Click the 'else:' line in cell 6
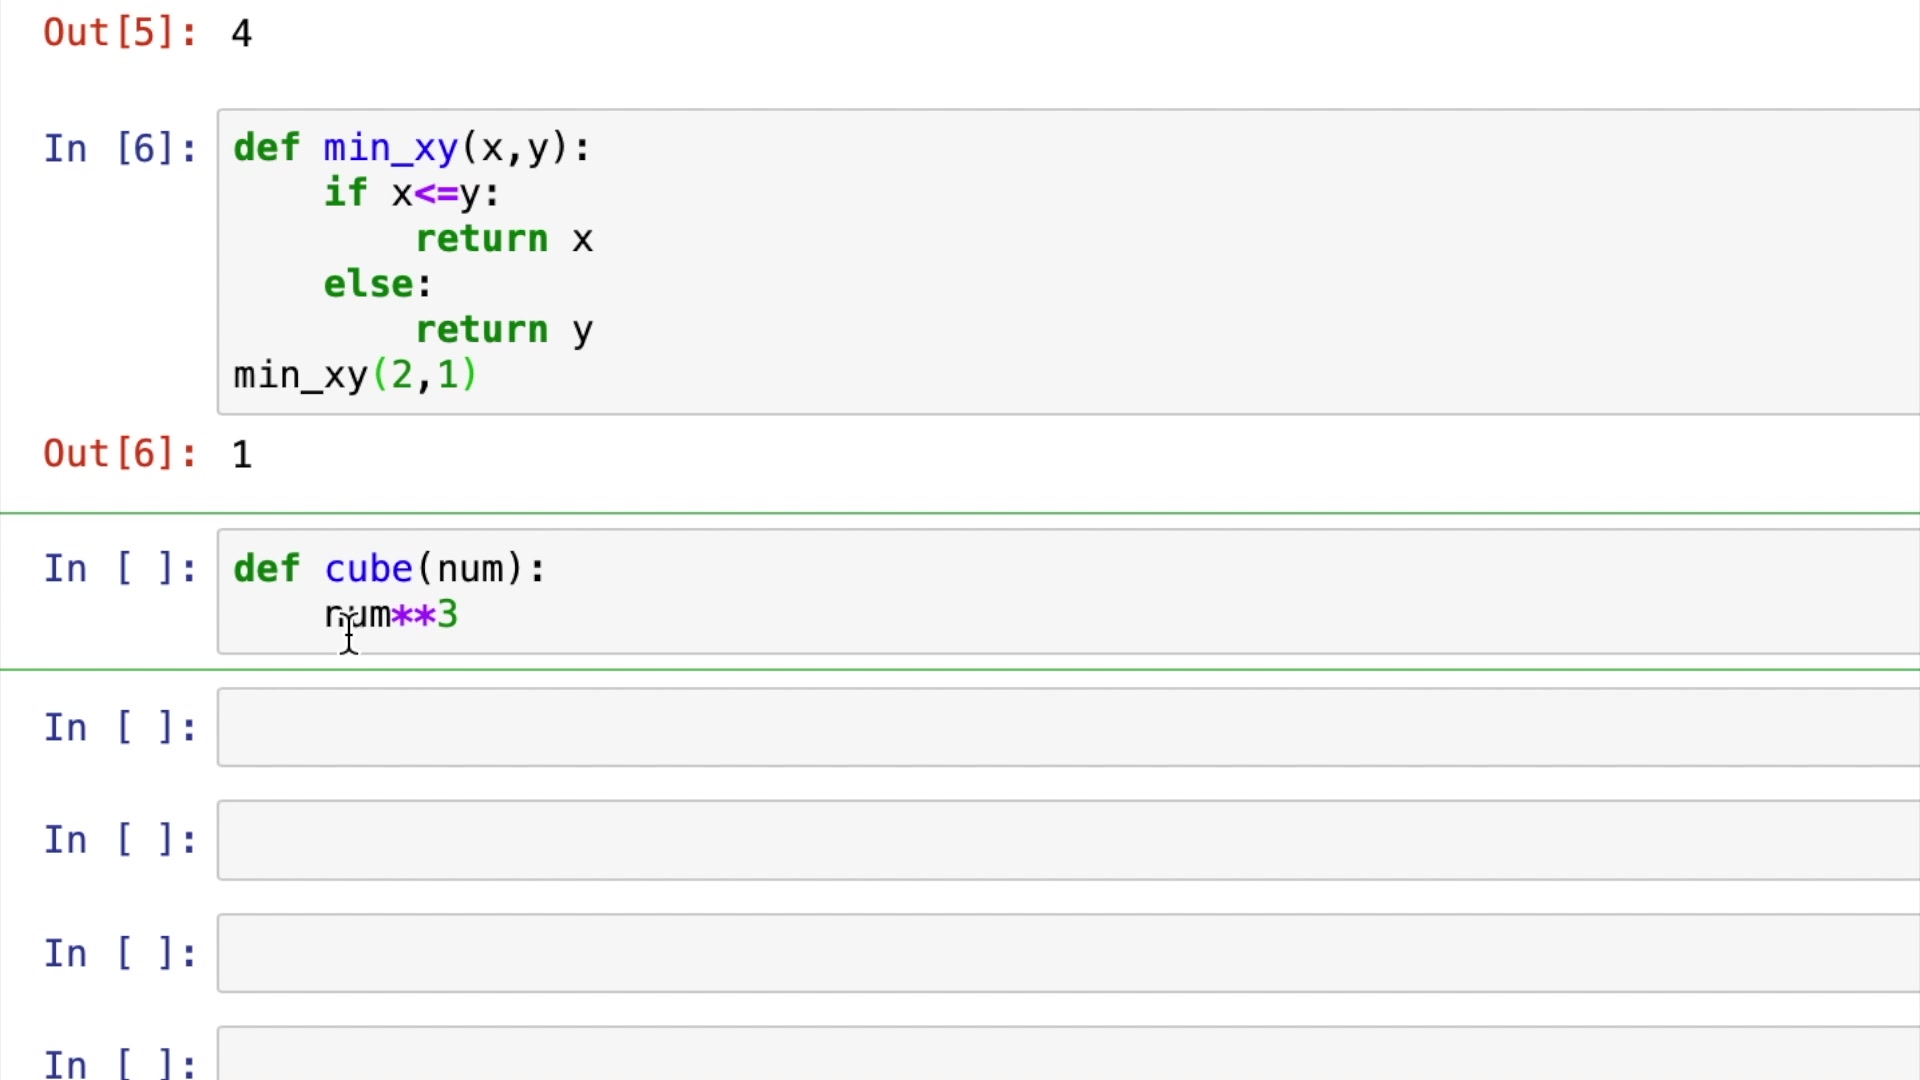The image size is (1920, 1080). (377, 284)
